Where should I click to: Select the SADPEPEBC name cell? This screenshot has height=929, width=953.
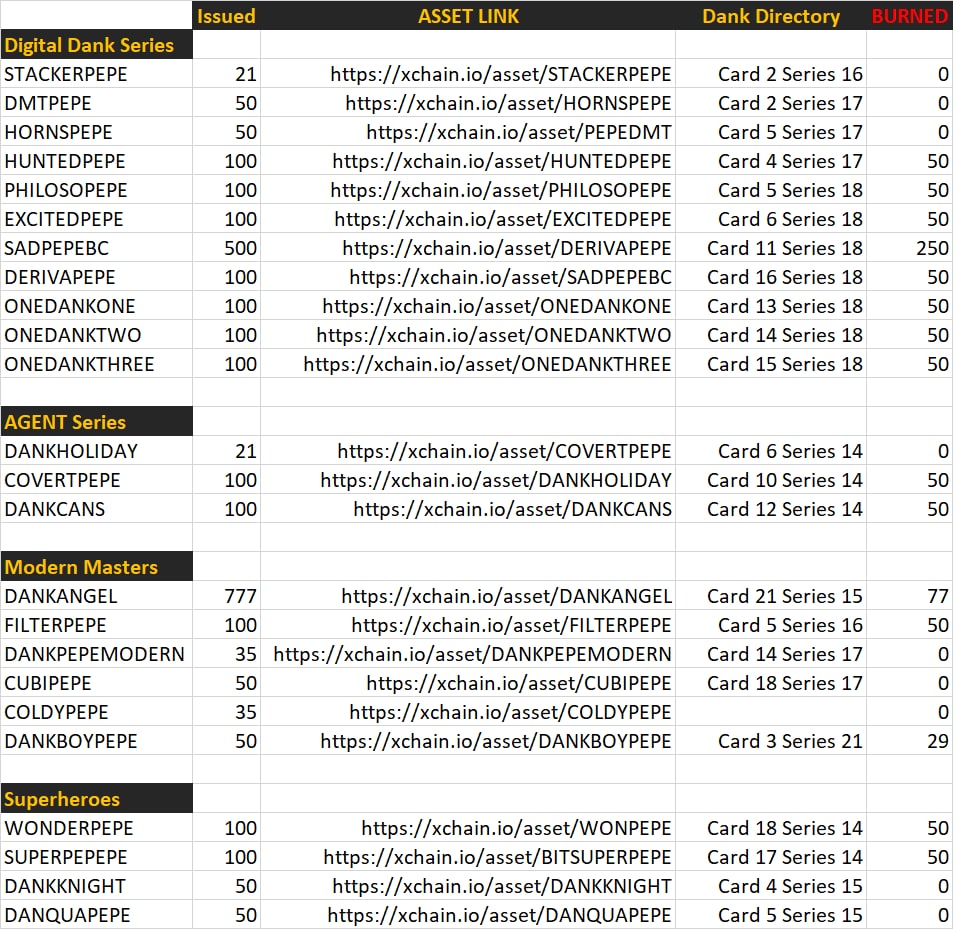pos(96,248)
